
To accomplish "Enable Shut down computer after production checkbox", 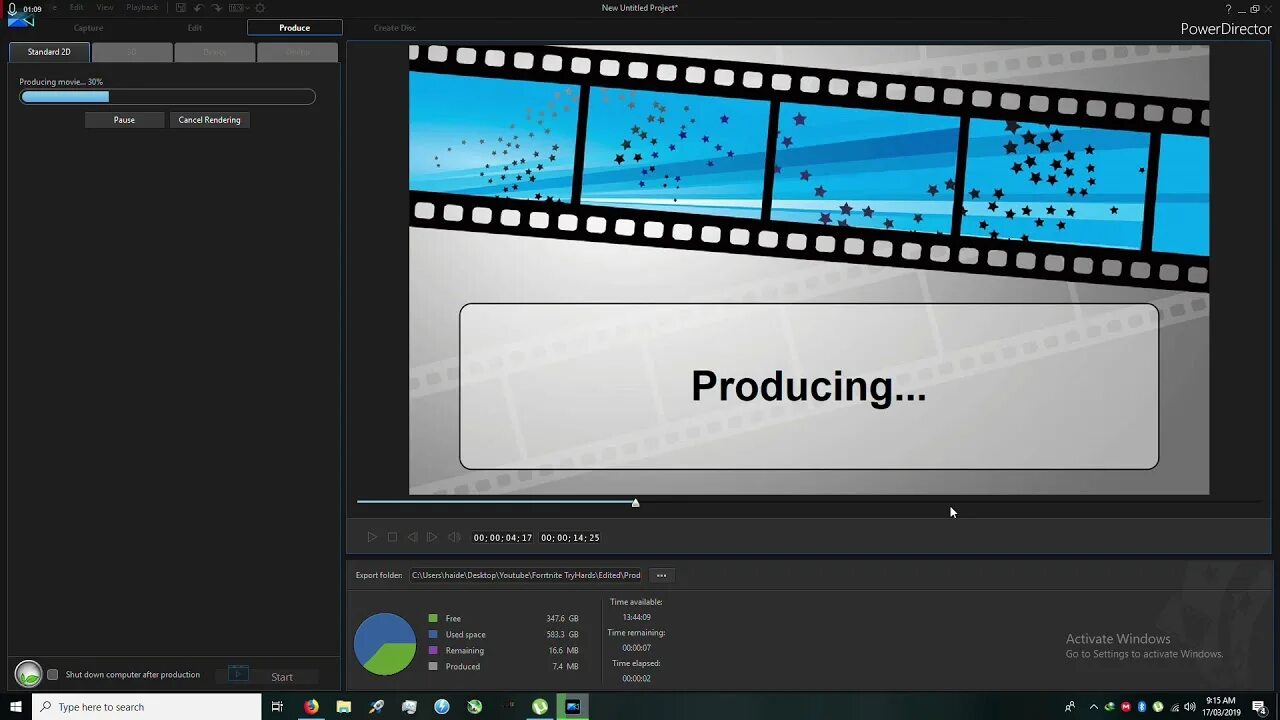I will [53, 675].
